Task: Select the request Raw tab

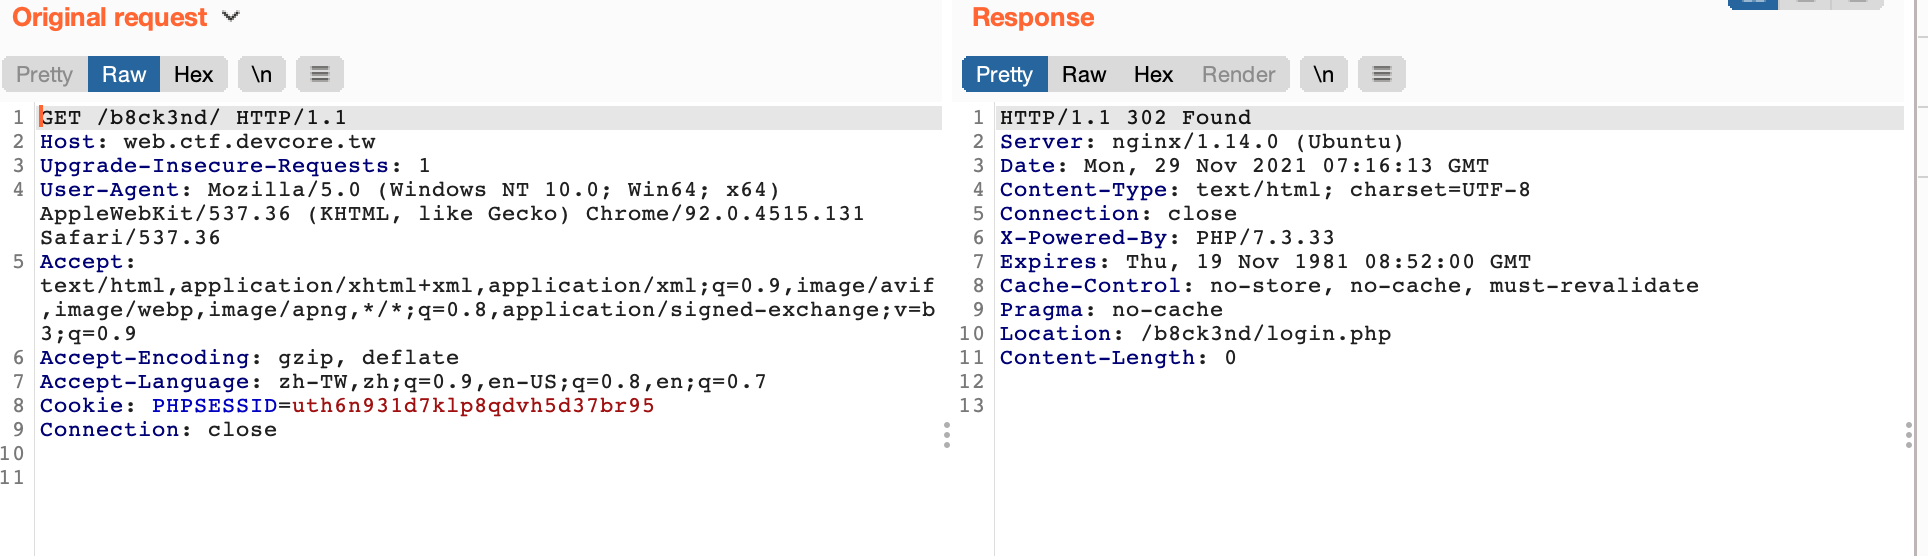Action: tap(123, 75)
